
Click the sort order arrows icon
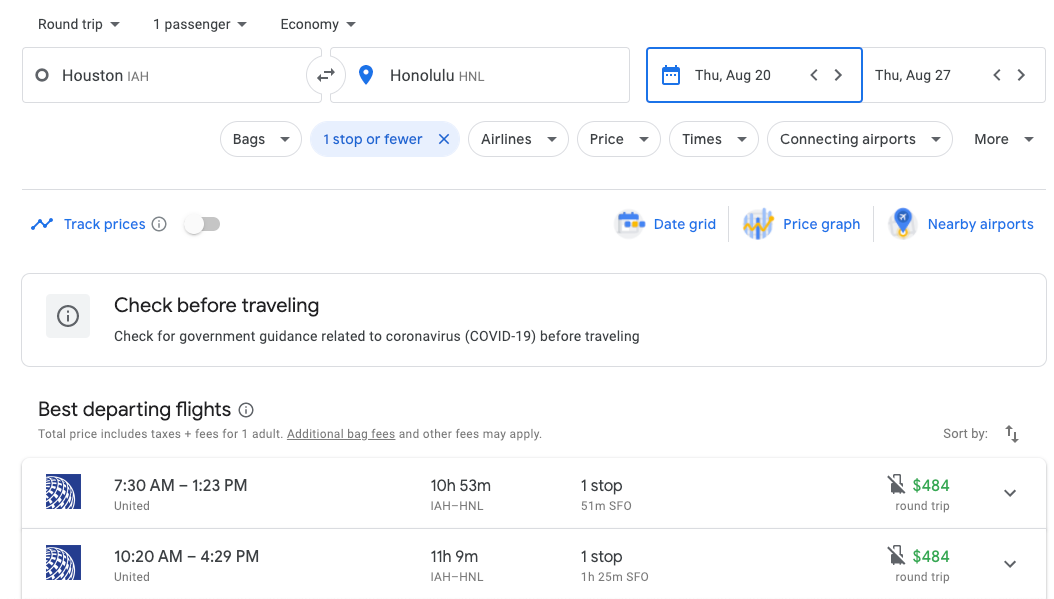tap(1012, 434)
